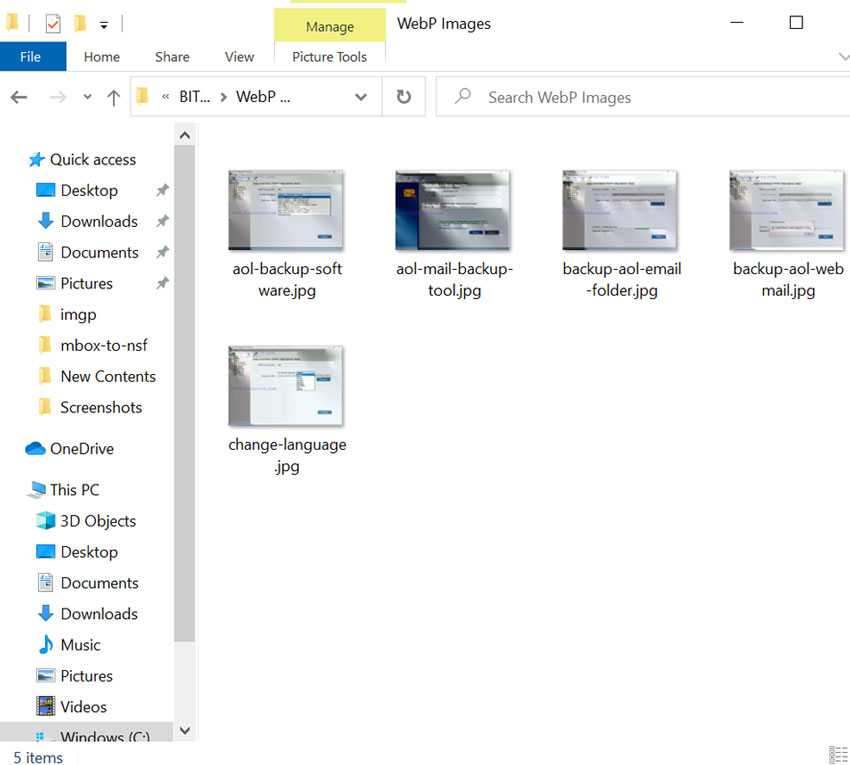
Task: Open the mbox-to-nsf folder in the sidebar
Action: pyautogui.click(x=104, y=345)
